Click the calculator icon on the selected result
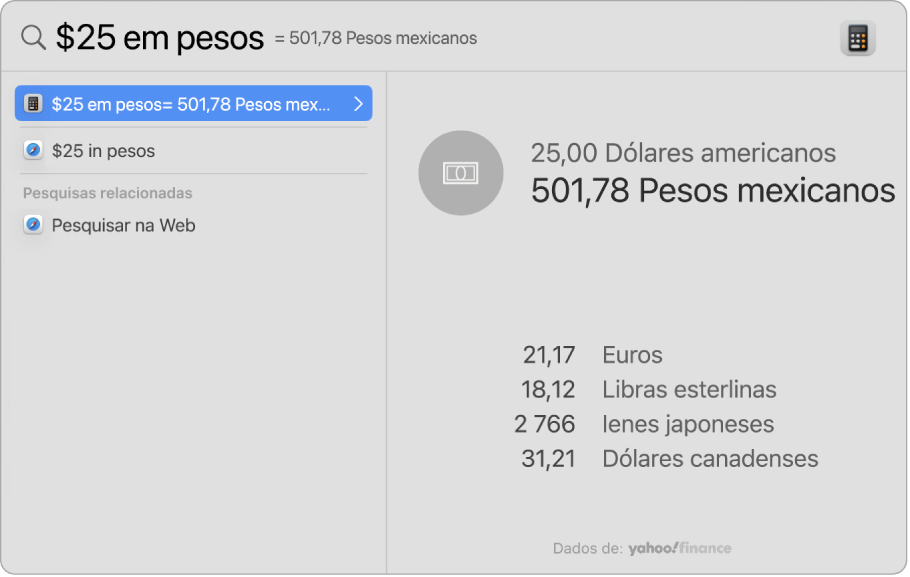 coord(33,103)
